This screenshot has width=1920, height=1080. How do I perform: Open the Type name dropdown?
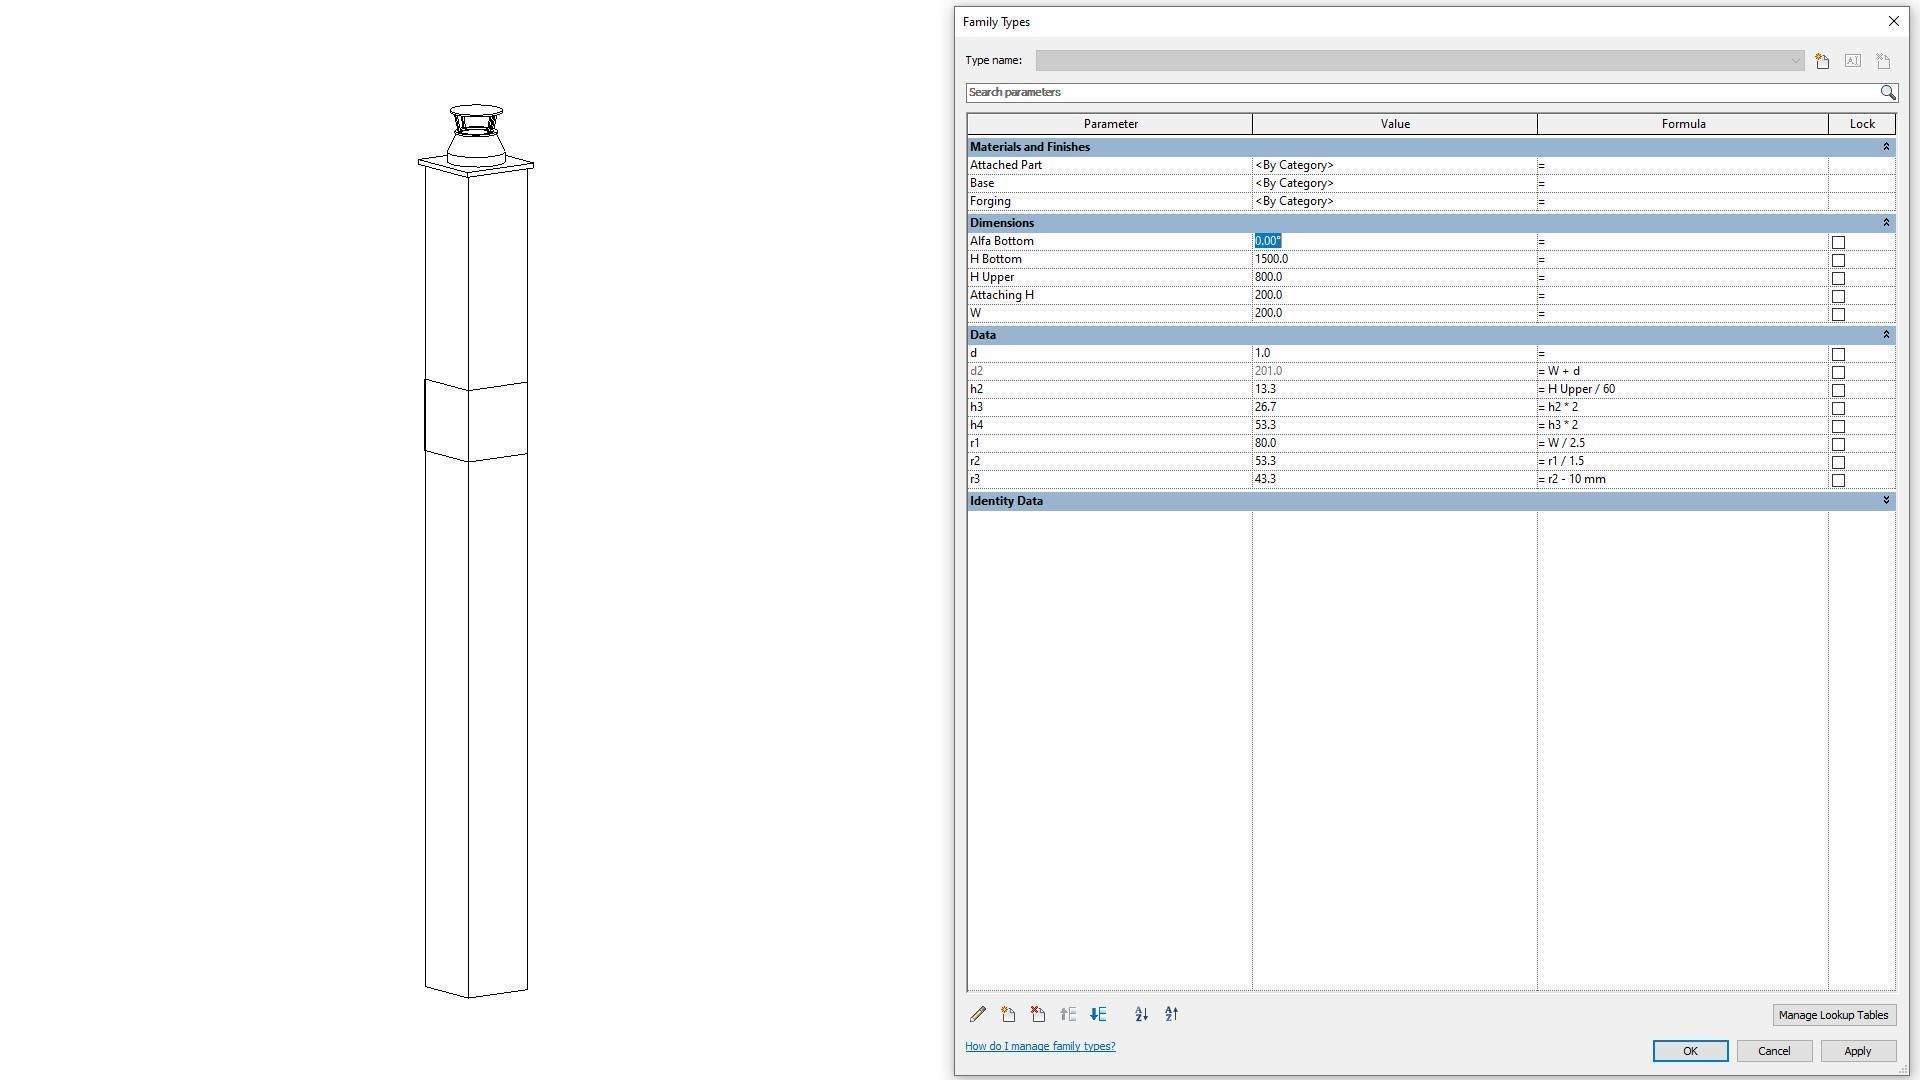point(1795,60)
